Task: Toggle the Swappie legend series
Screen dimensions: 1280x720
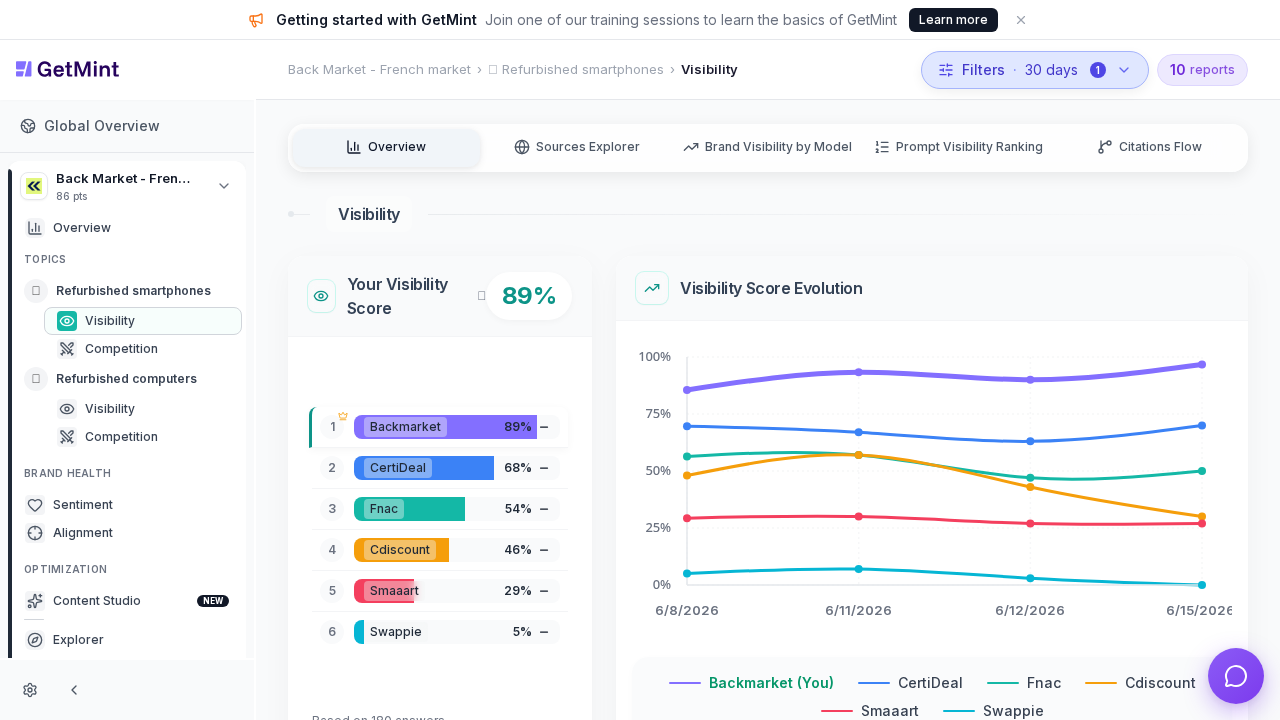Action: 993,711
